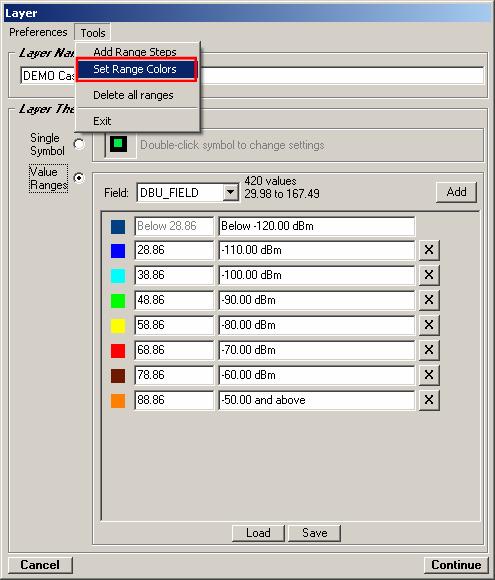
Task: Choose Exit from the Tools menu
Action: coord(102,121)
